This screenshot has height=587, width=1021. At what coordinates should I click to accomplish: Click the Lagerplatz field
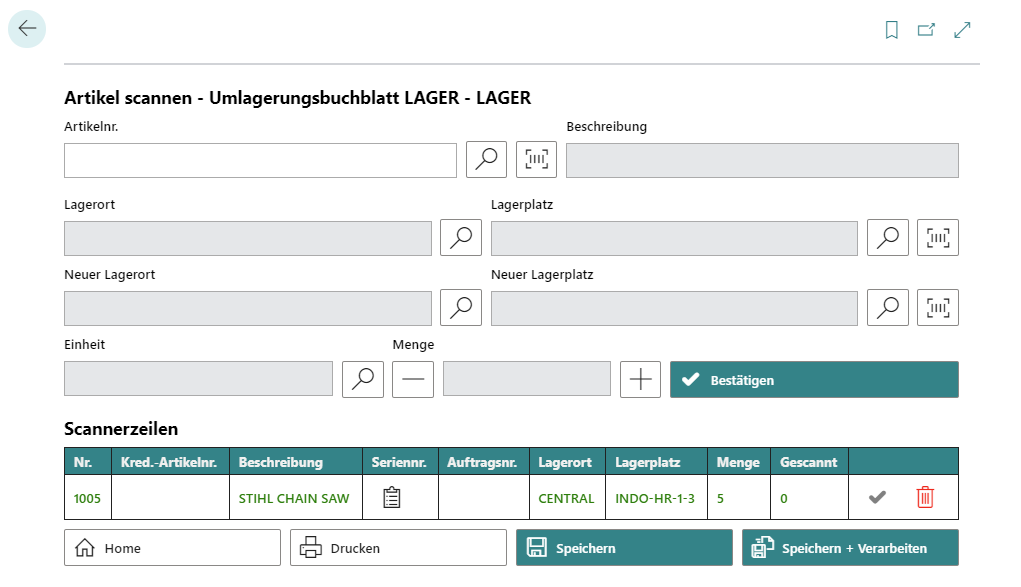(x=674, y=238)
